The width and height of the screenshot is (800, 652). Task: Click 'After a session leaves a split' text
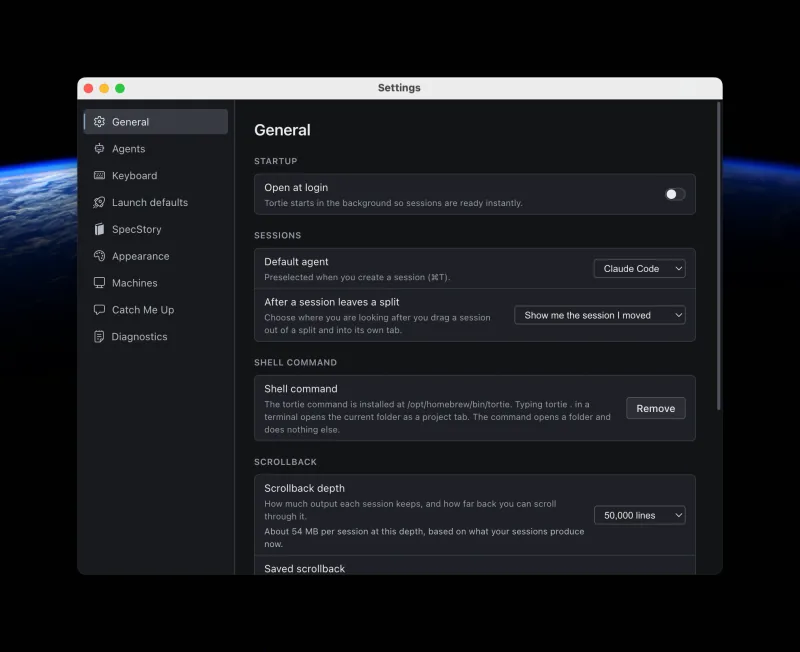[332, 302]
